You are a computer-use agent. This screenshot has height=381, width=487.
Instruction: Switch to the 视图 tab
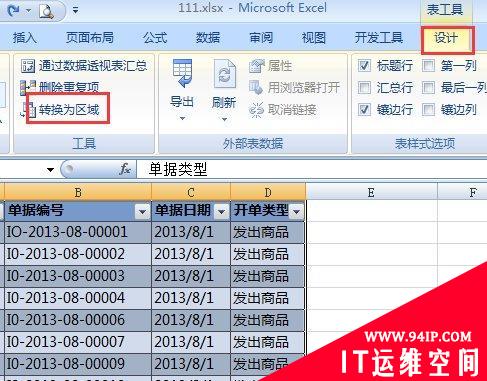click(313, 38)
